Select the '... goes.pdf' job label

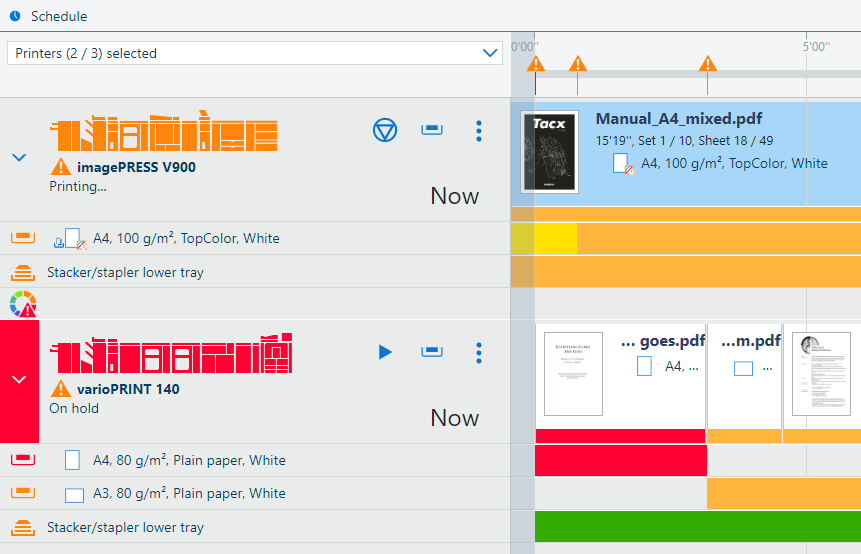pyautogui.click(x=663, y=342)
